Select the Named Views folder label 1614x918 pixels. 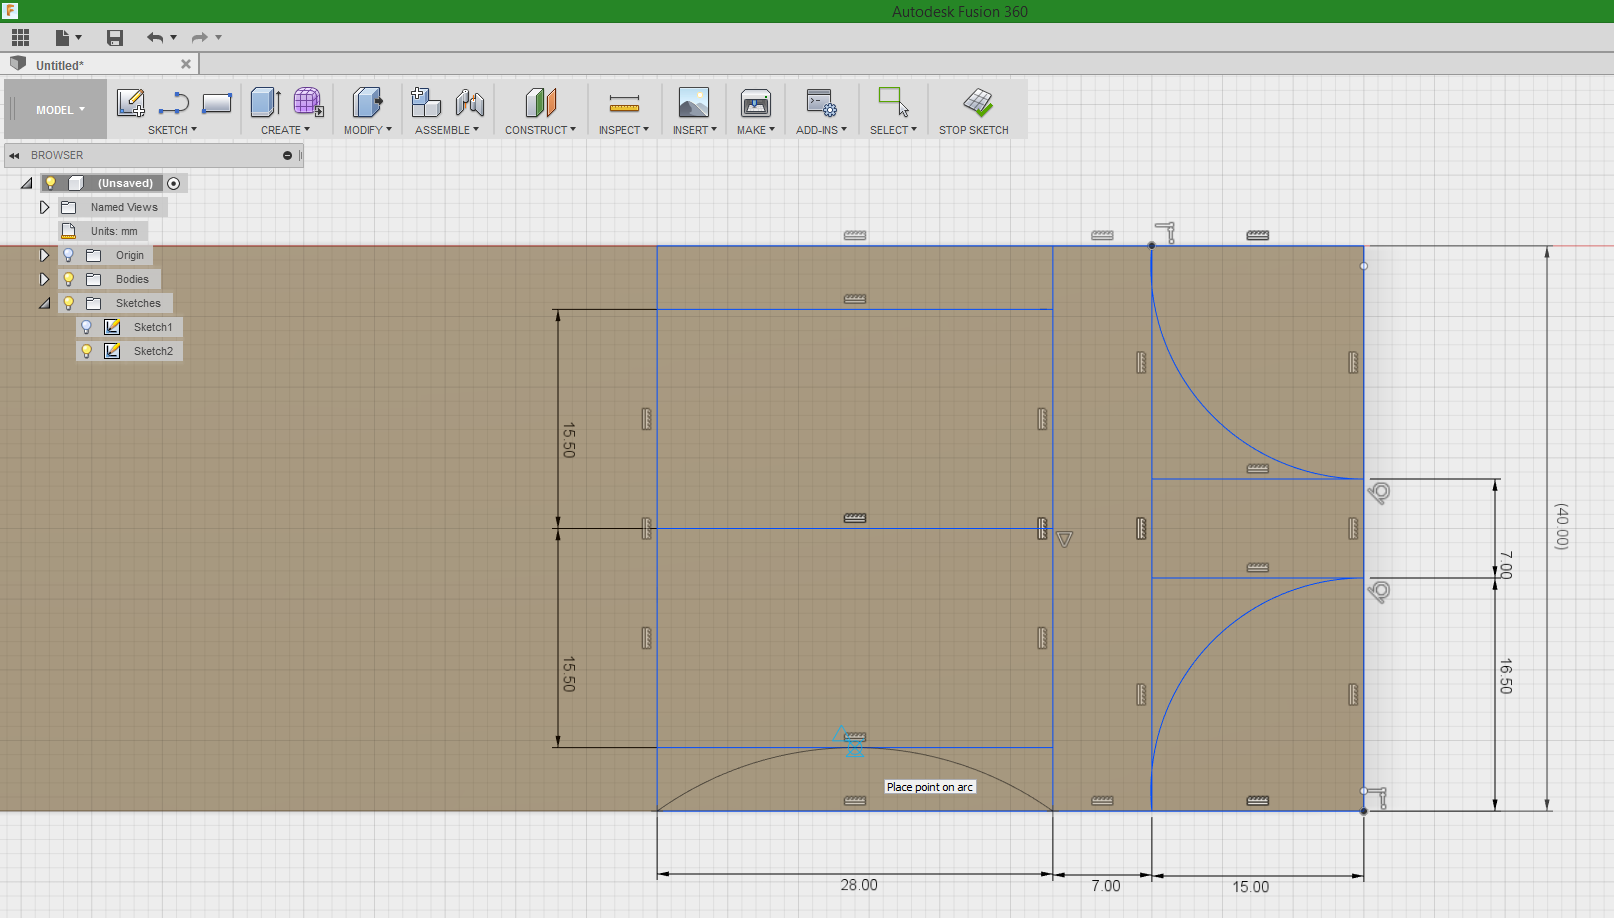click(x=124, y=207)
